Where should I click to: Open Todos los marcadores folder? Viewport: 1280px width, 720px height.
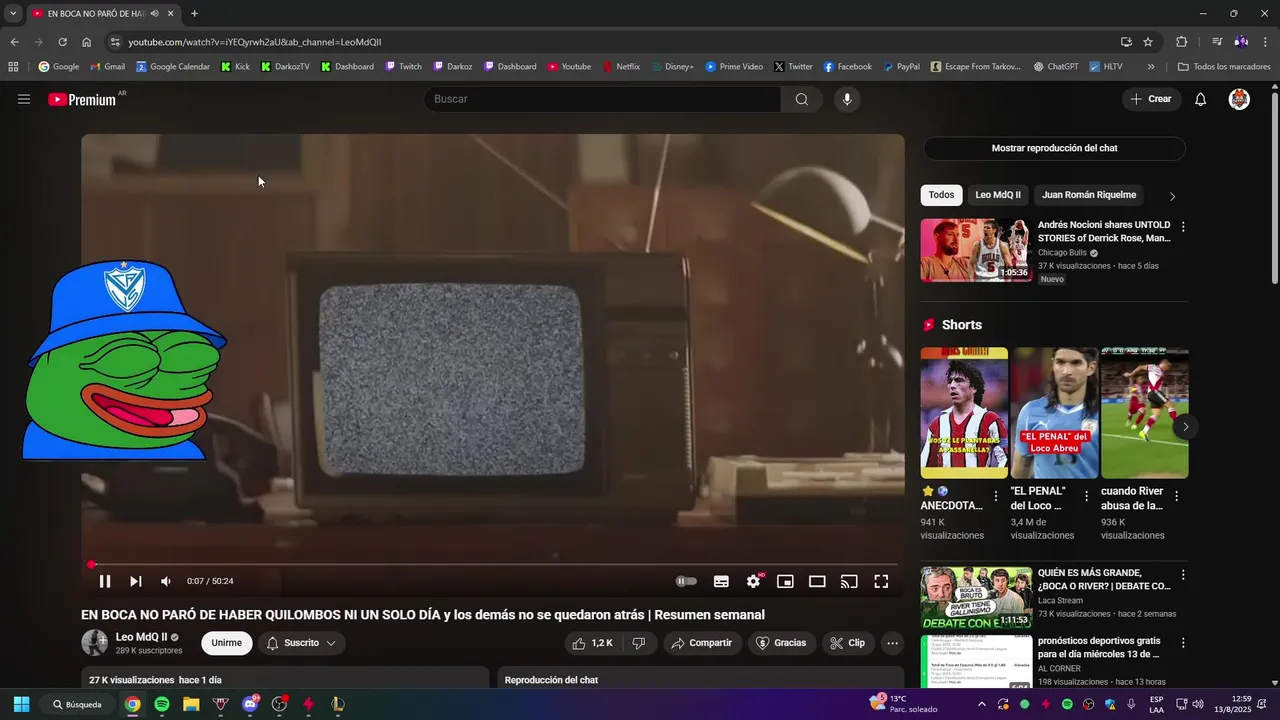[1223, 67]
